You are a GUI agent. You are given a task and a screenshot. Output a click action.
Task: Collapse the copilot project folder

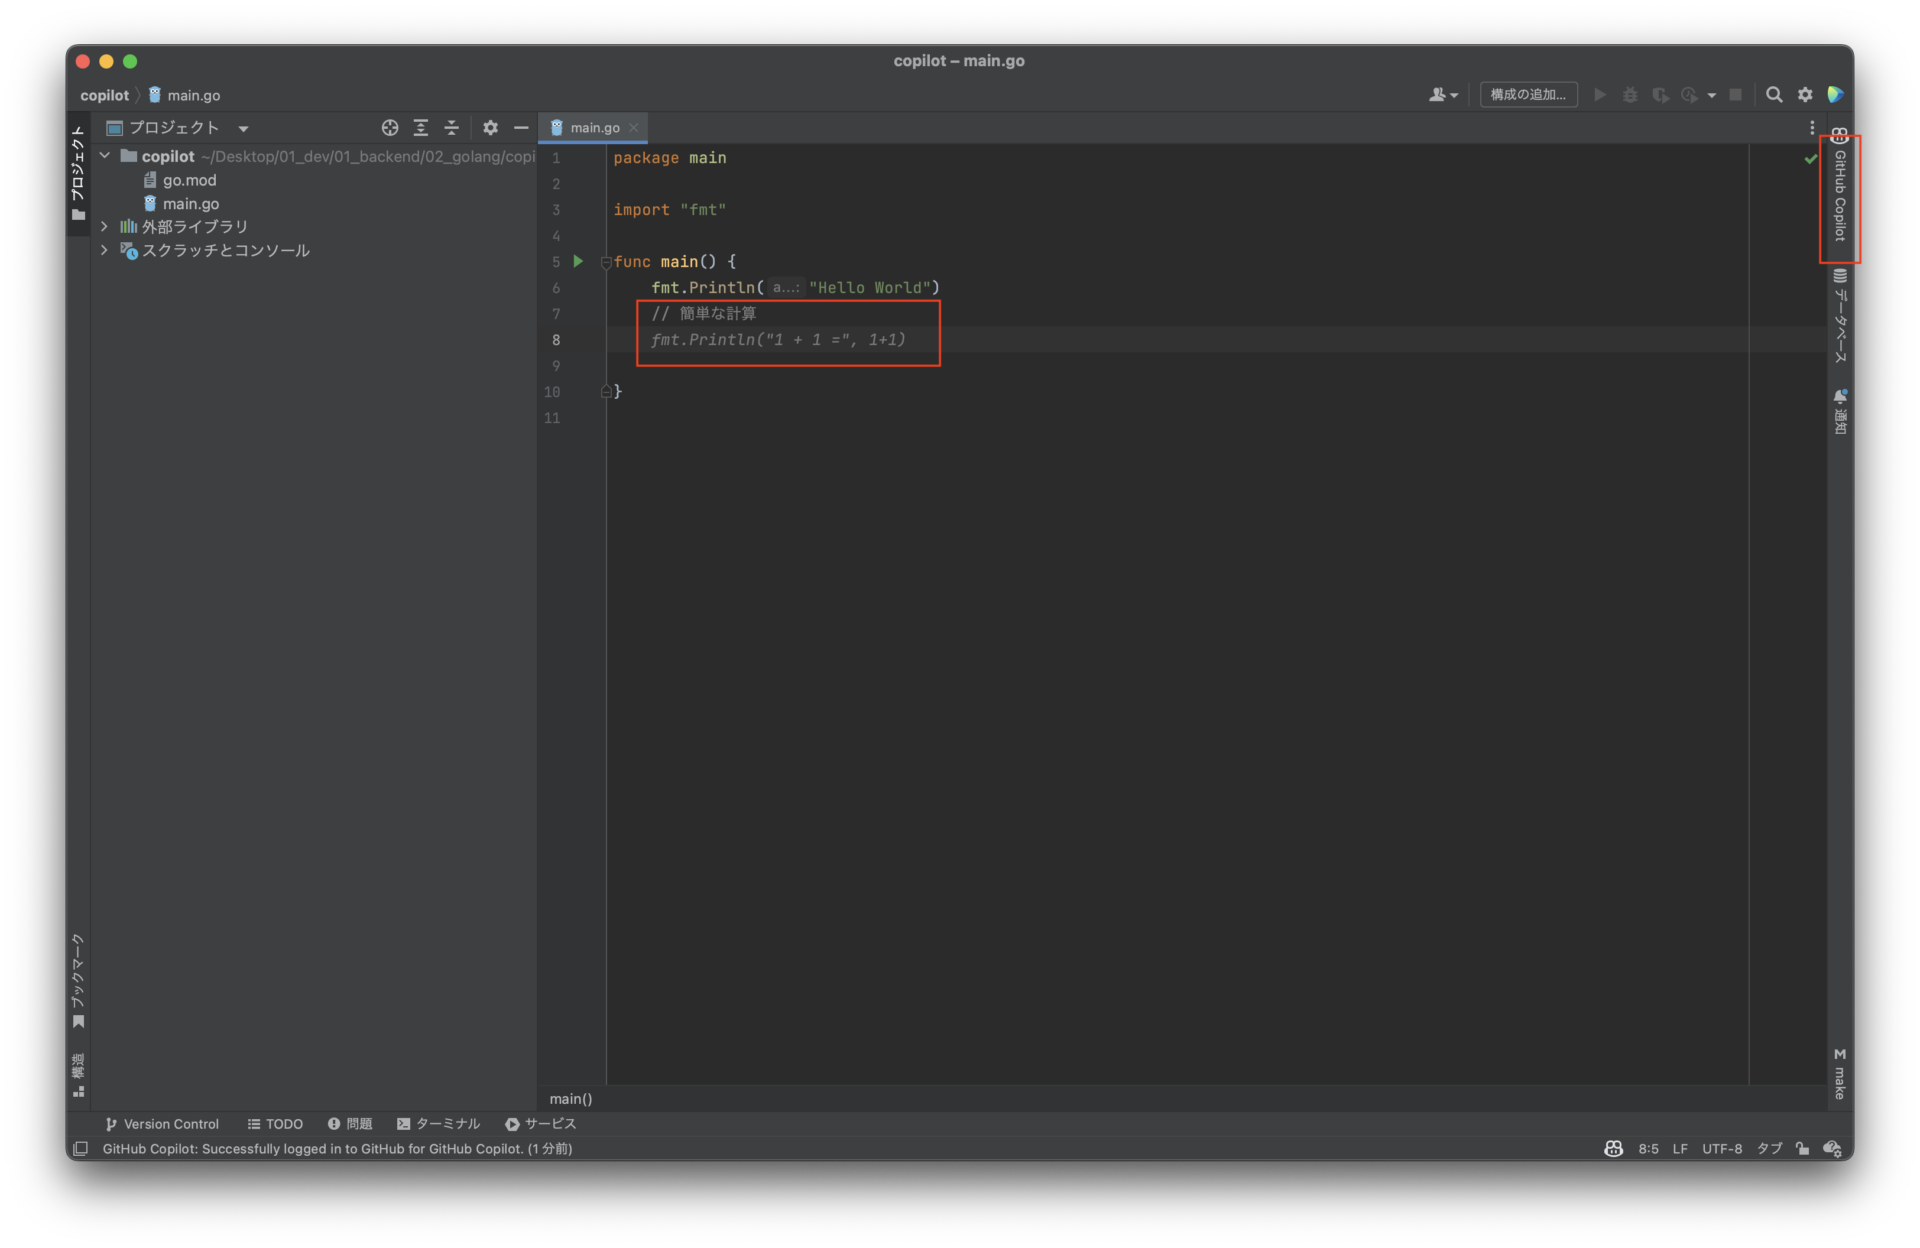(x=104, y=156)
